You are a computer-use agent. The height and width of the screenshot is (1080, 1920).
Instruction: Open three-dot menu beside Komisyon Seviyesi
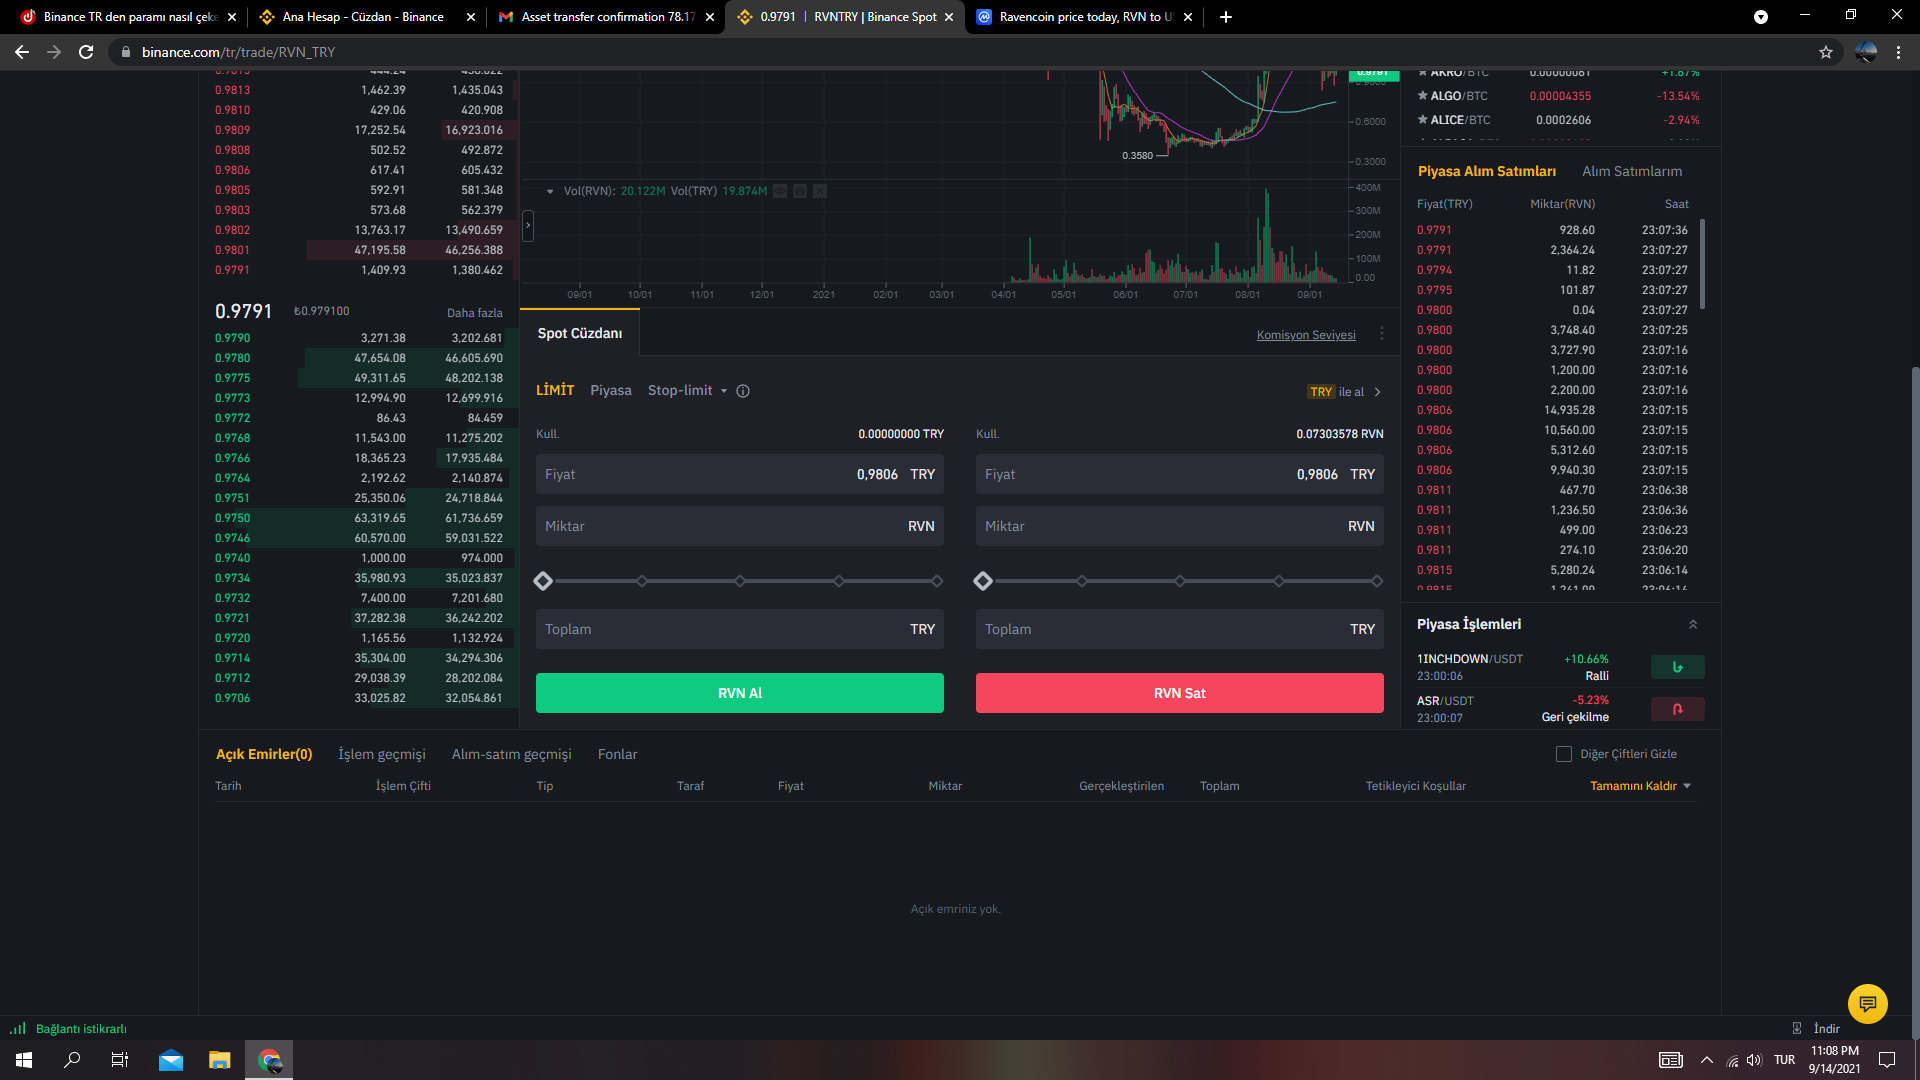click(1382, 334)
